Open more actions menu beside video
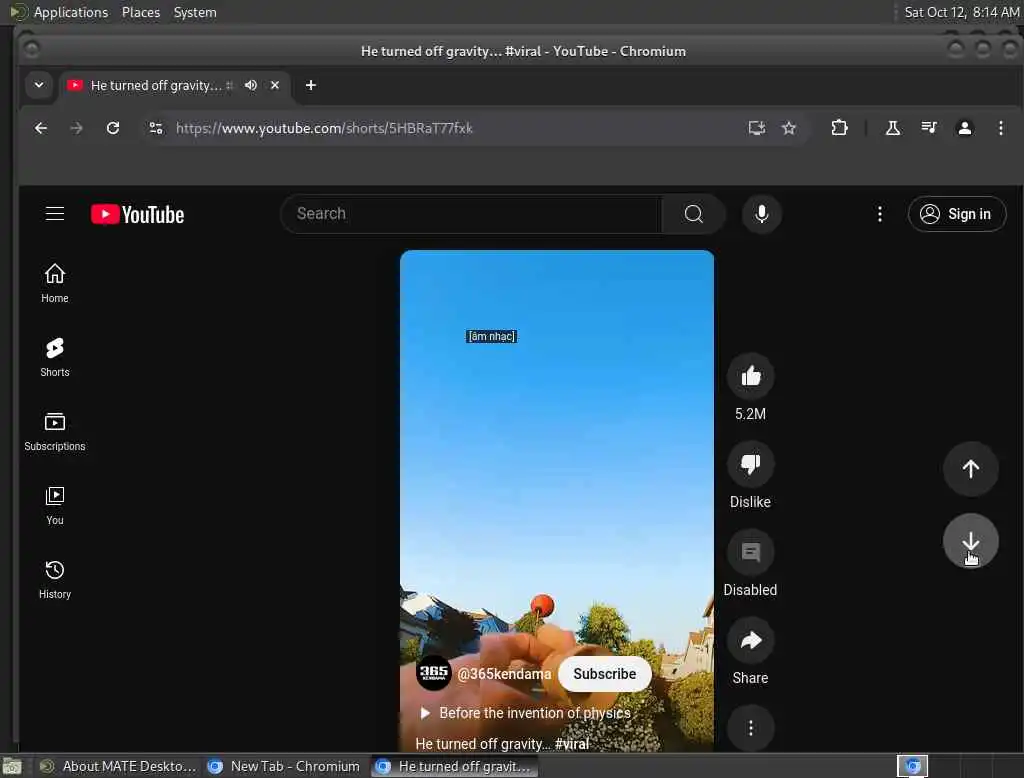This screenshot has height=778, width=1024. coord(750,728)
